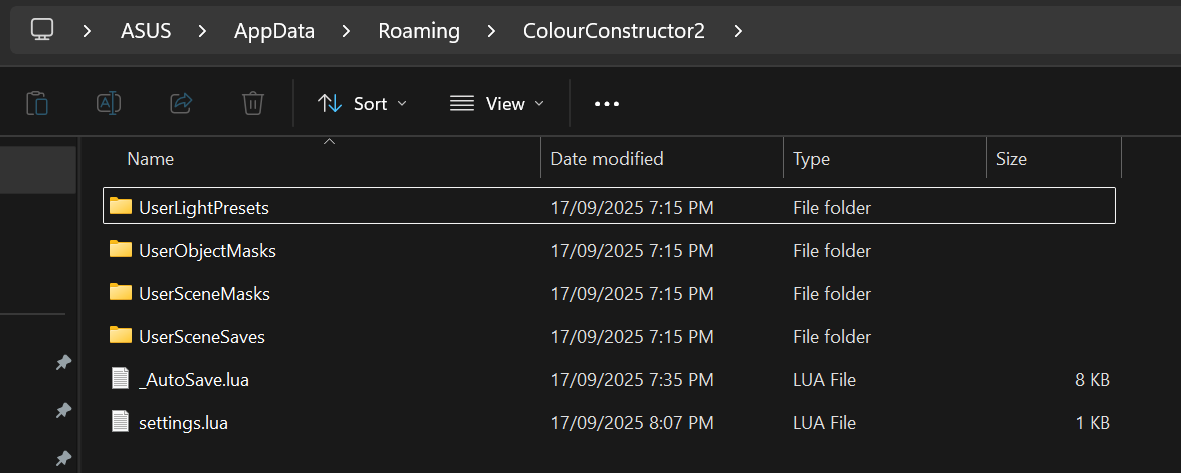Select the settings.lua file icon
The height and width of the screenshot is (473, 1181).
coord(121,422)
